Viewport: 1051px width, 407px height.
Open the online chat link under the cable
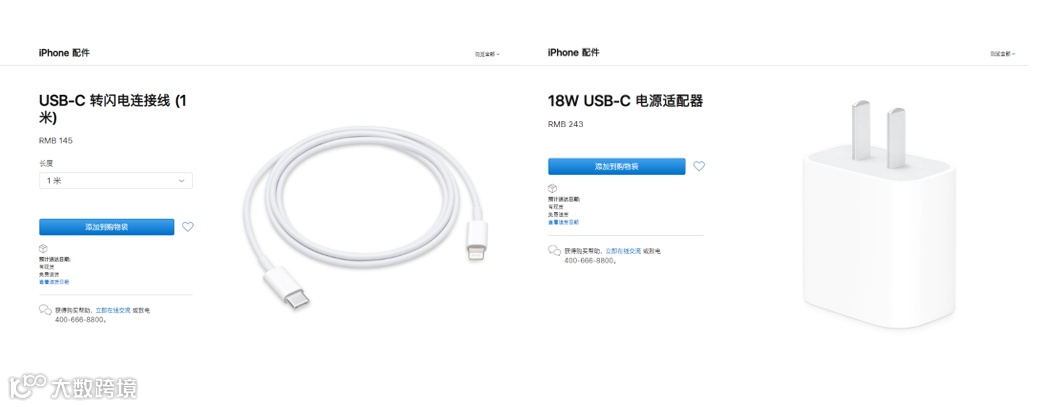tap(113, 311)
